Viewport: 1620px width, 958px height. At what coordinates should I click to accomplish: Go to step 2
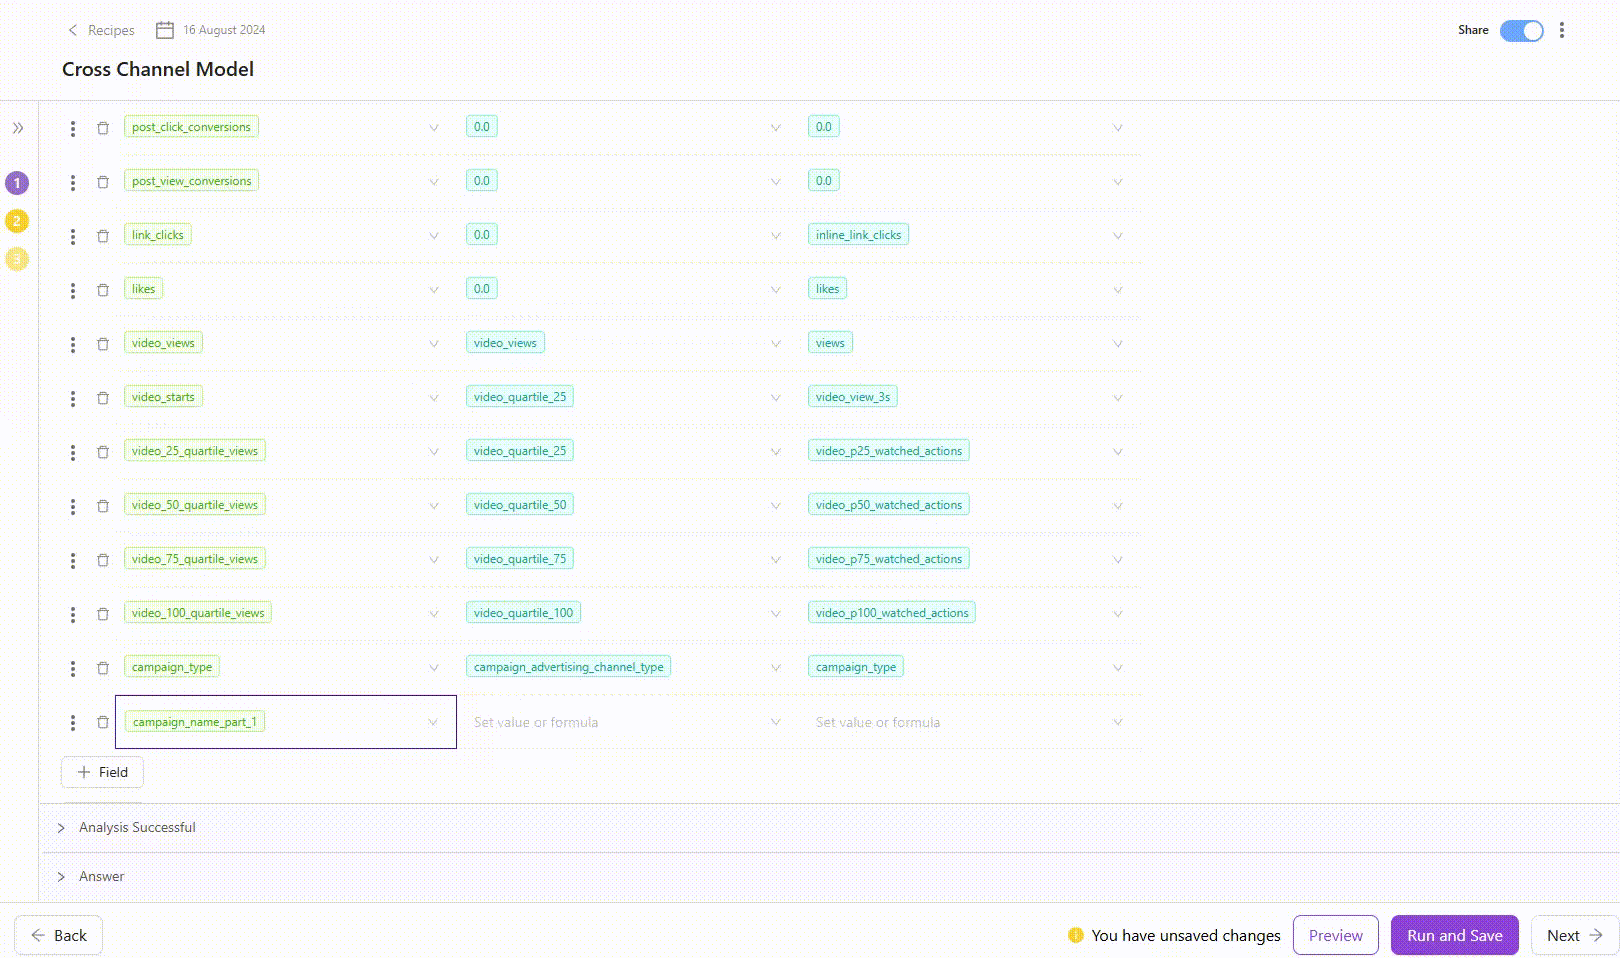(x=17, y=221)
